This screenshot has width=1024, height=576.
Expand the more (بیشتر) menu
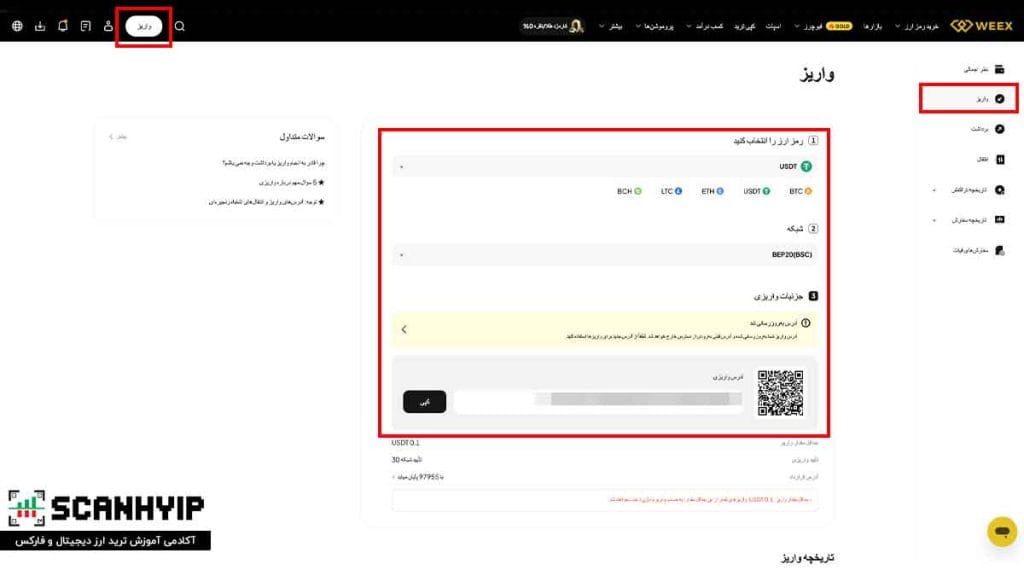click(x=611, y=27)
